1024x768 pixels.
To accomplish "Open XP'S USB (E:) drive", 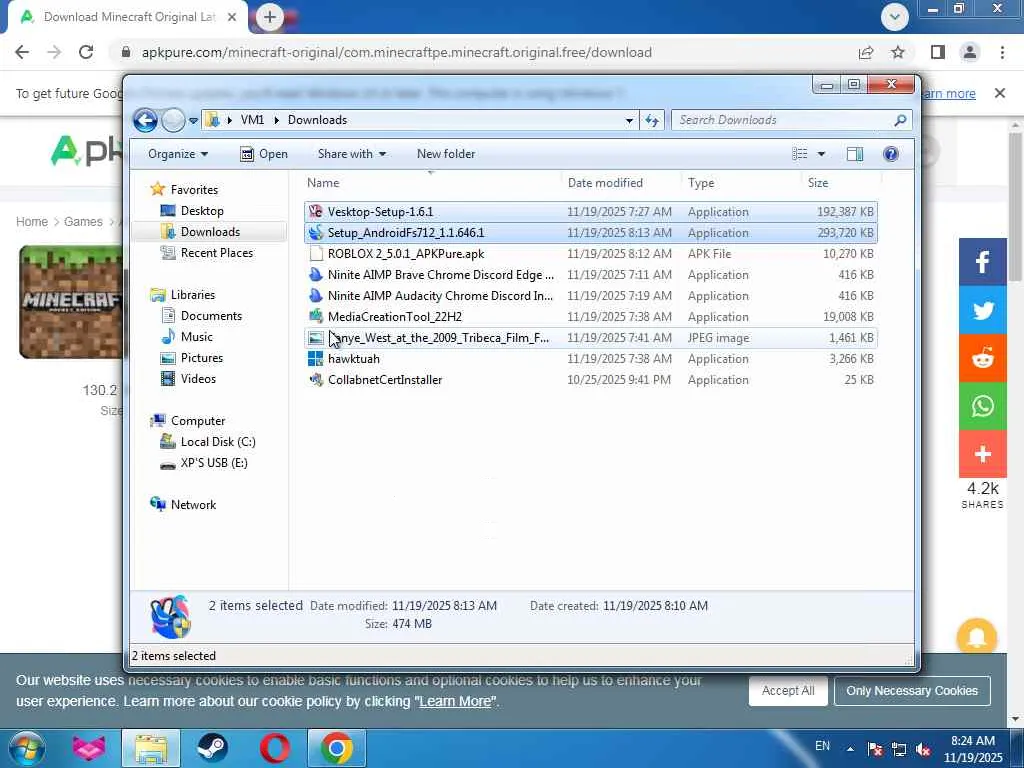I will click(x=214, y=463).
